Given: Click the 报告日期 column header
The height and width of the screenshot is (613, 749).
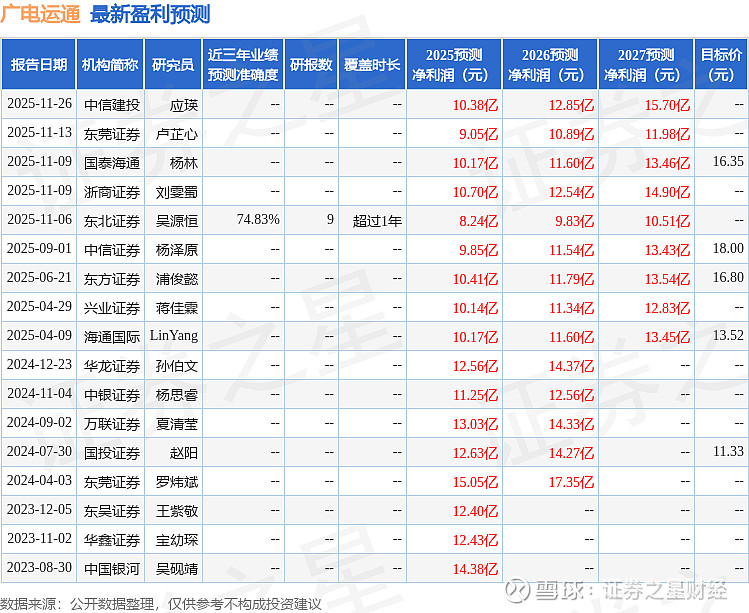Looking at the screenshot, I should pos(39,64).
